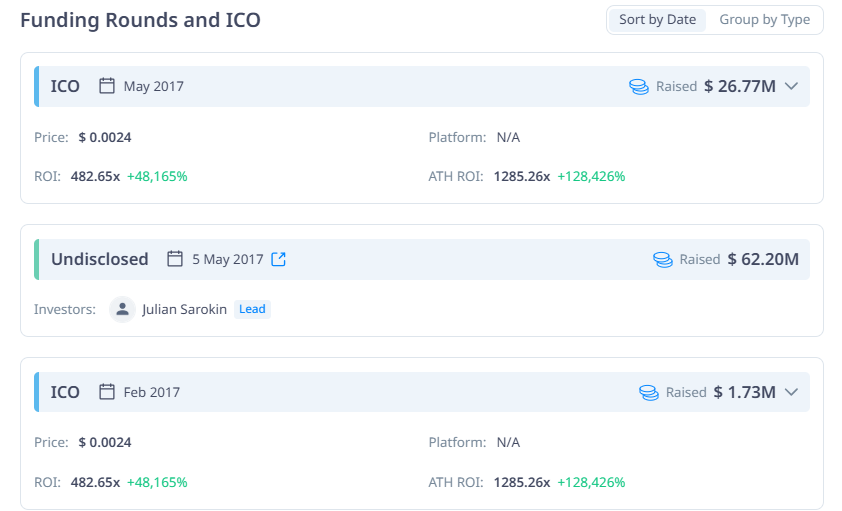
Task: Click the May 2017 ICO header bar
Action: tap(400, 86)
